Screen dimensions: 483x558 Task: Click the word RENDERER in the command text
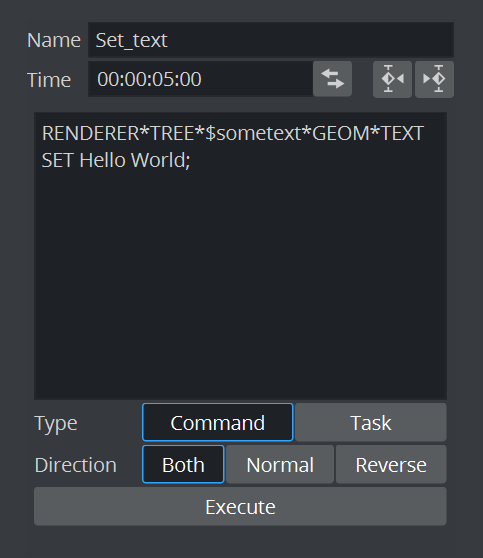click(90, 133)
